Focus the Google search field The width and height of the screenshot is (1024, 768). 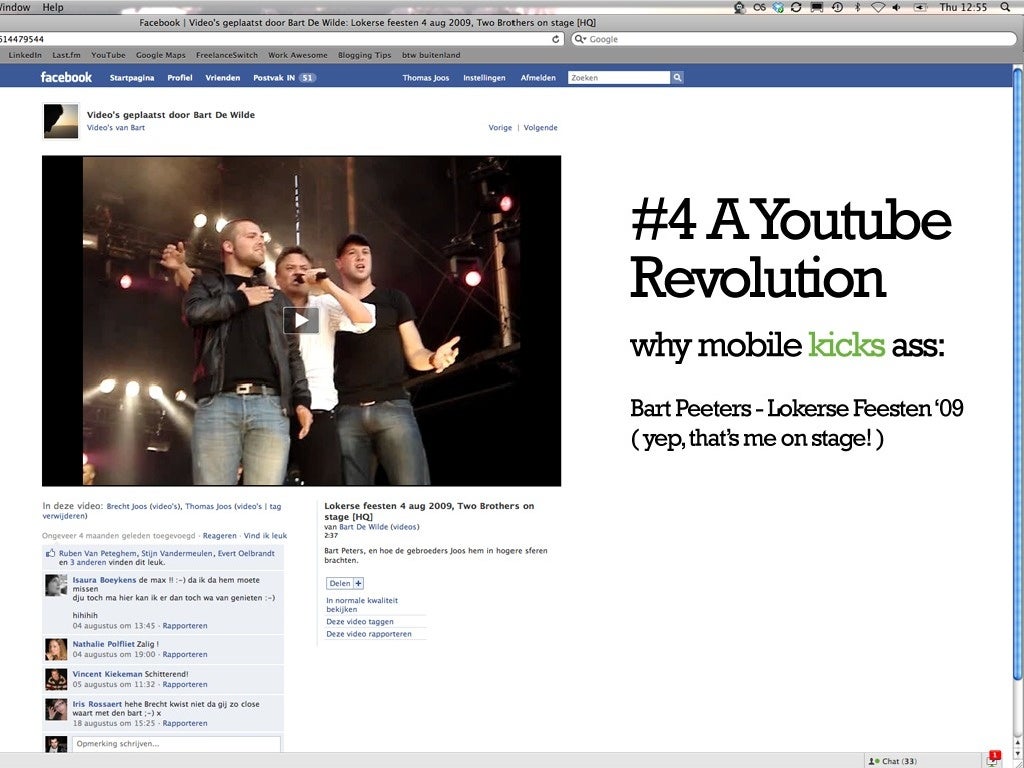pos(793,39)
